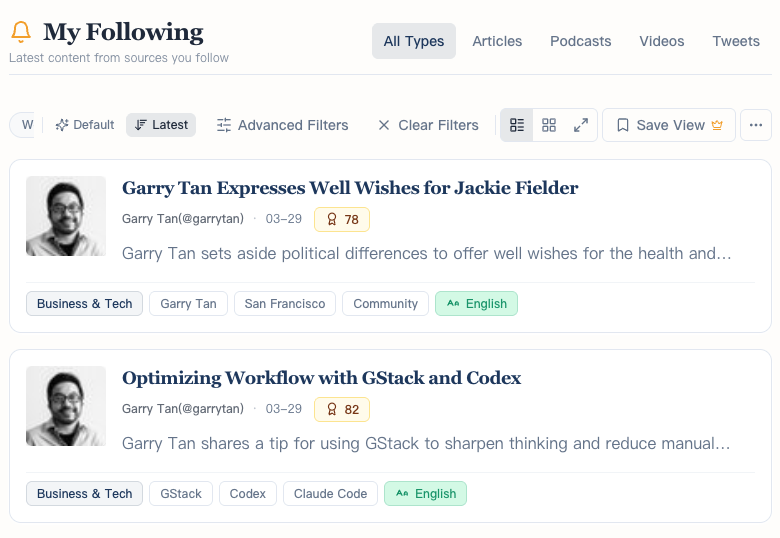
Task: Open article Garry Tan Expresses Well Wishes
Action: [350, 188]
